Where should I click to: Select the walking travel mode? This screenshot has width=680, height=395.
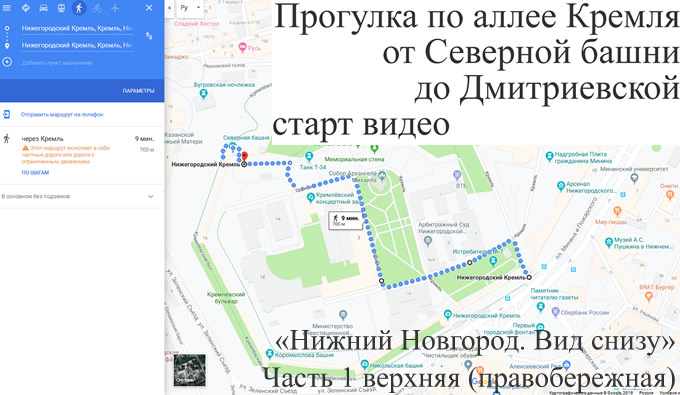[79, 8]
